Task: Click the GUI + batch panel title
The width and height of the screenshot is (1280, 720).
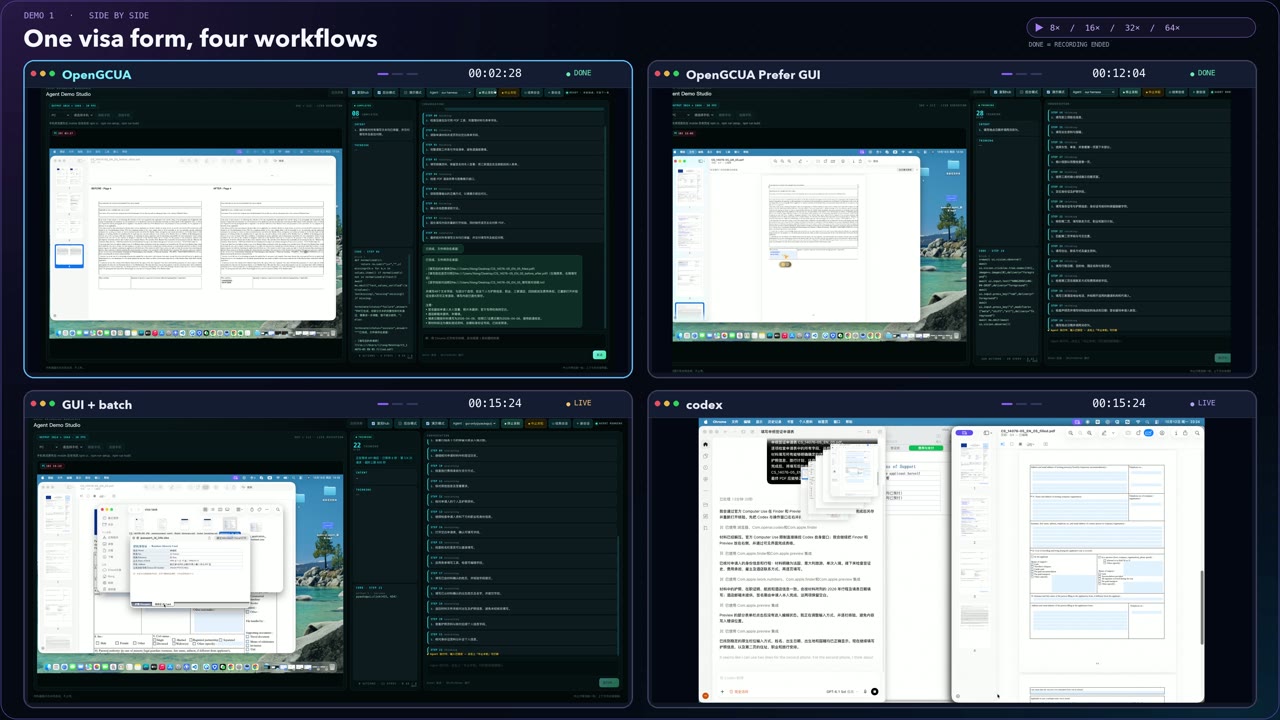Action: (97, 404)
